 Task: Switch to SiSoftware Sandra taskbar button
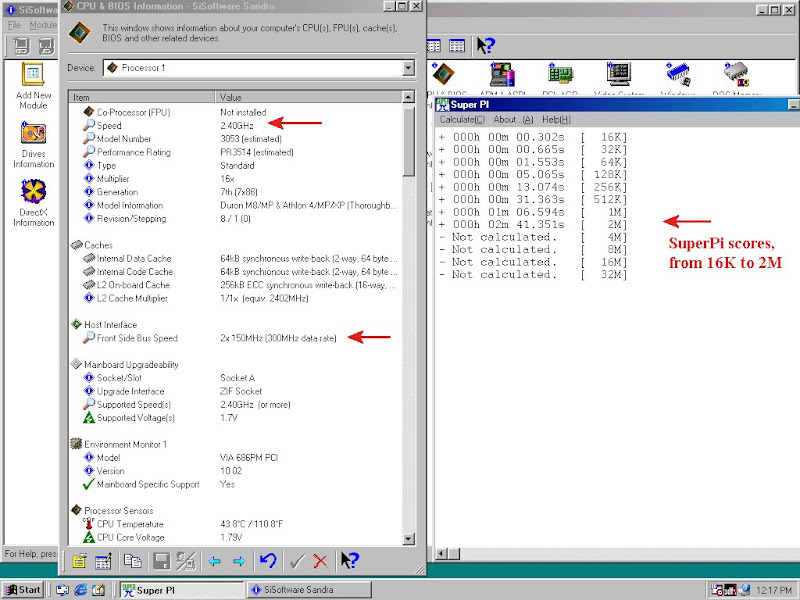[310, 590]
